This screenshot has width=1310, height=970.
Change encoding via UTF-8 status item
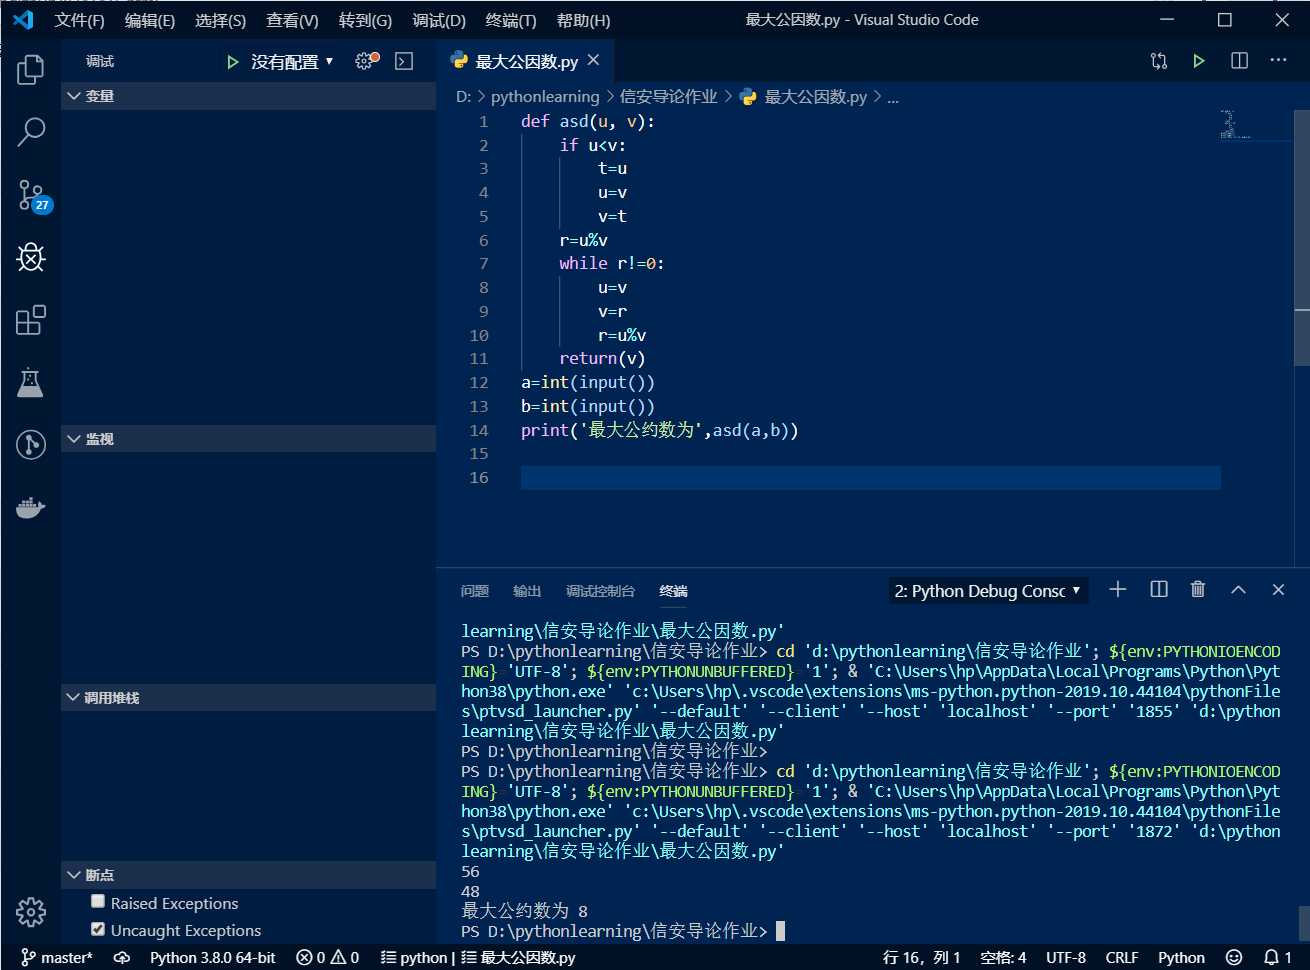[1066, 957]
